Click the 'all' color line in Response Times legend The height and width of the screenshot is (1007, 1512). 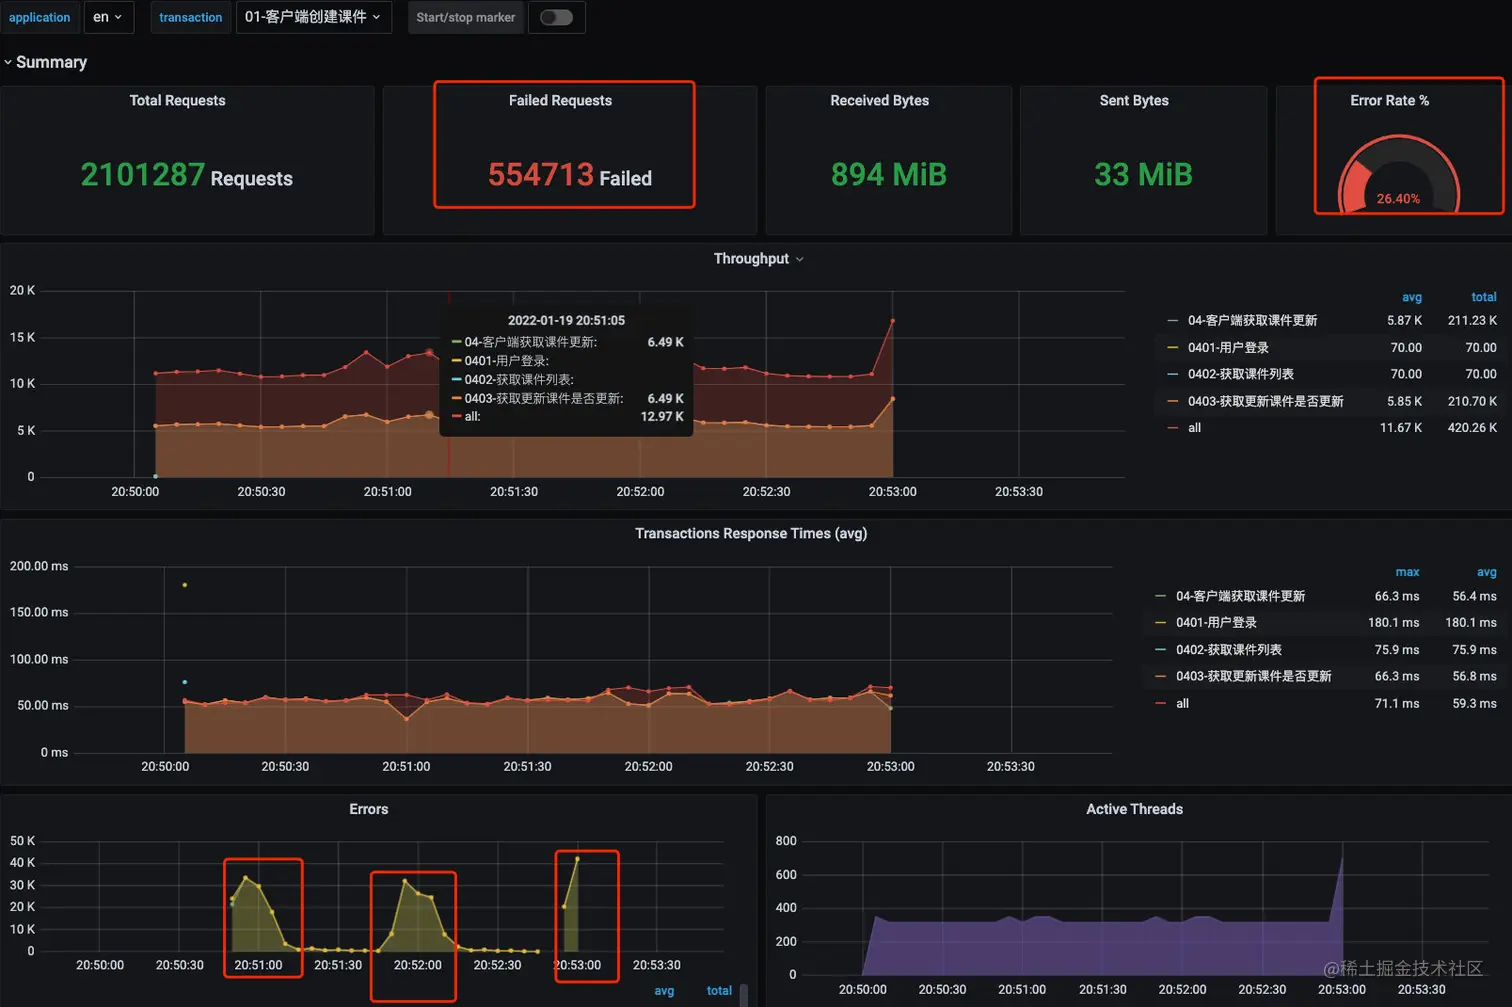coord(1160,704)
